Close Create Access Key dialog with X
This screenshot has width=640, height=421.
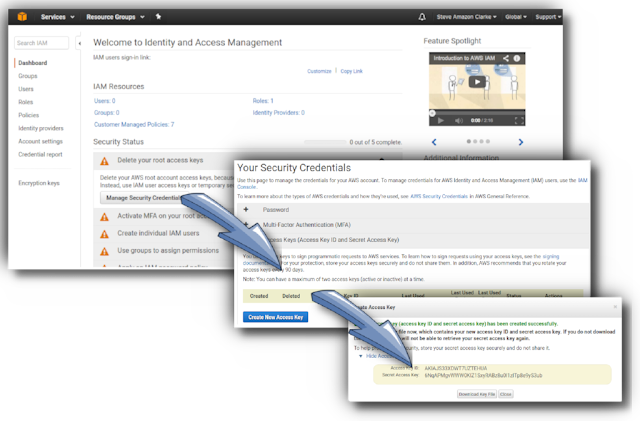[615, 307]
